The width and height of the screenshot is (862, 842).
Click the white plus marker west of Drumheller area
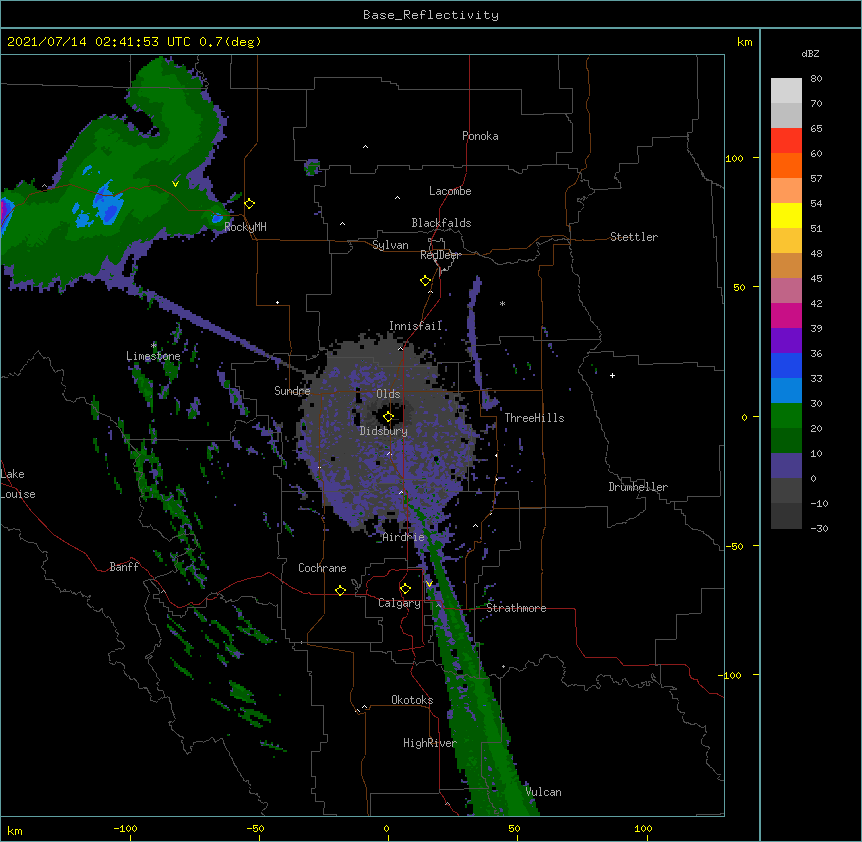(612, 375)
